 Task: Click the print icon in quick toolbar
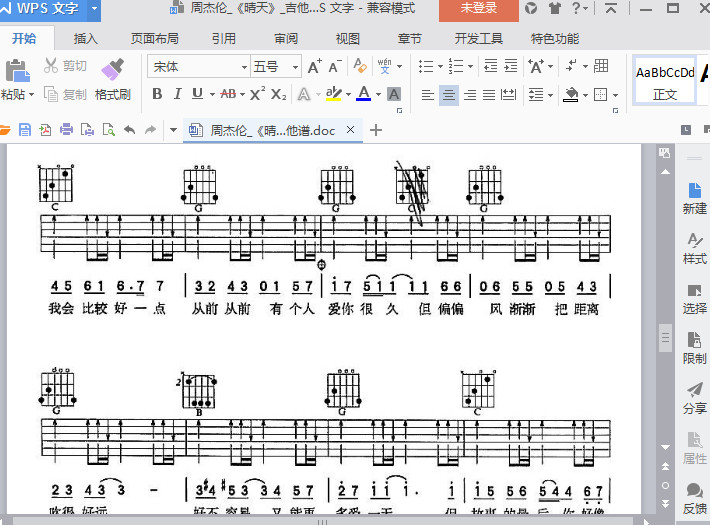(66, 130)
